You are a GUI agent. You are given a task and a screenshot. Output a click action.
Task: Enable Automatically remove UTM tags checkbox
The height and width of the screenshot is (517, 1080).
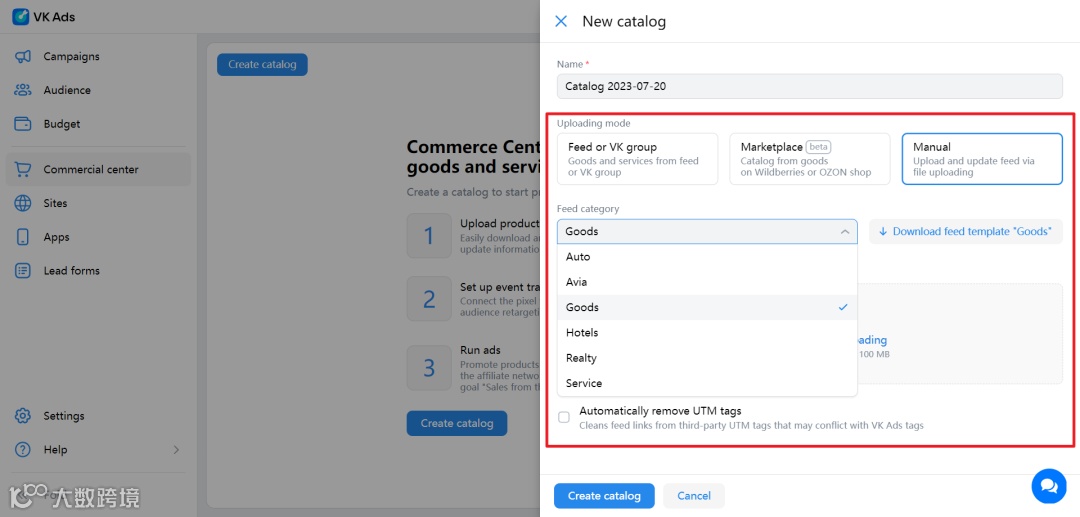coord(564,417)
